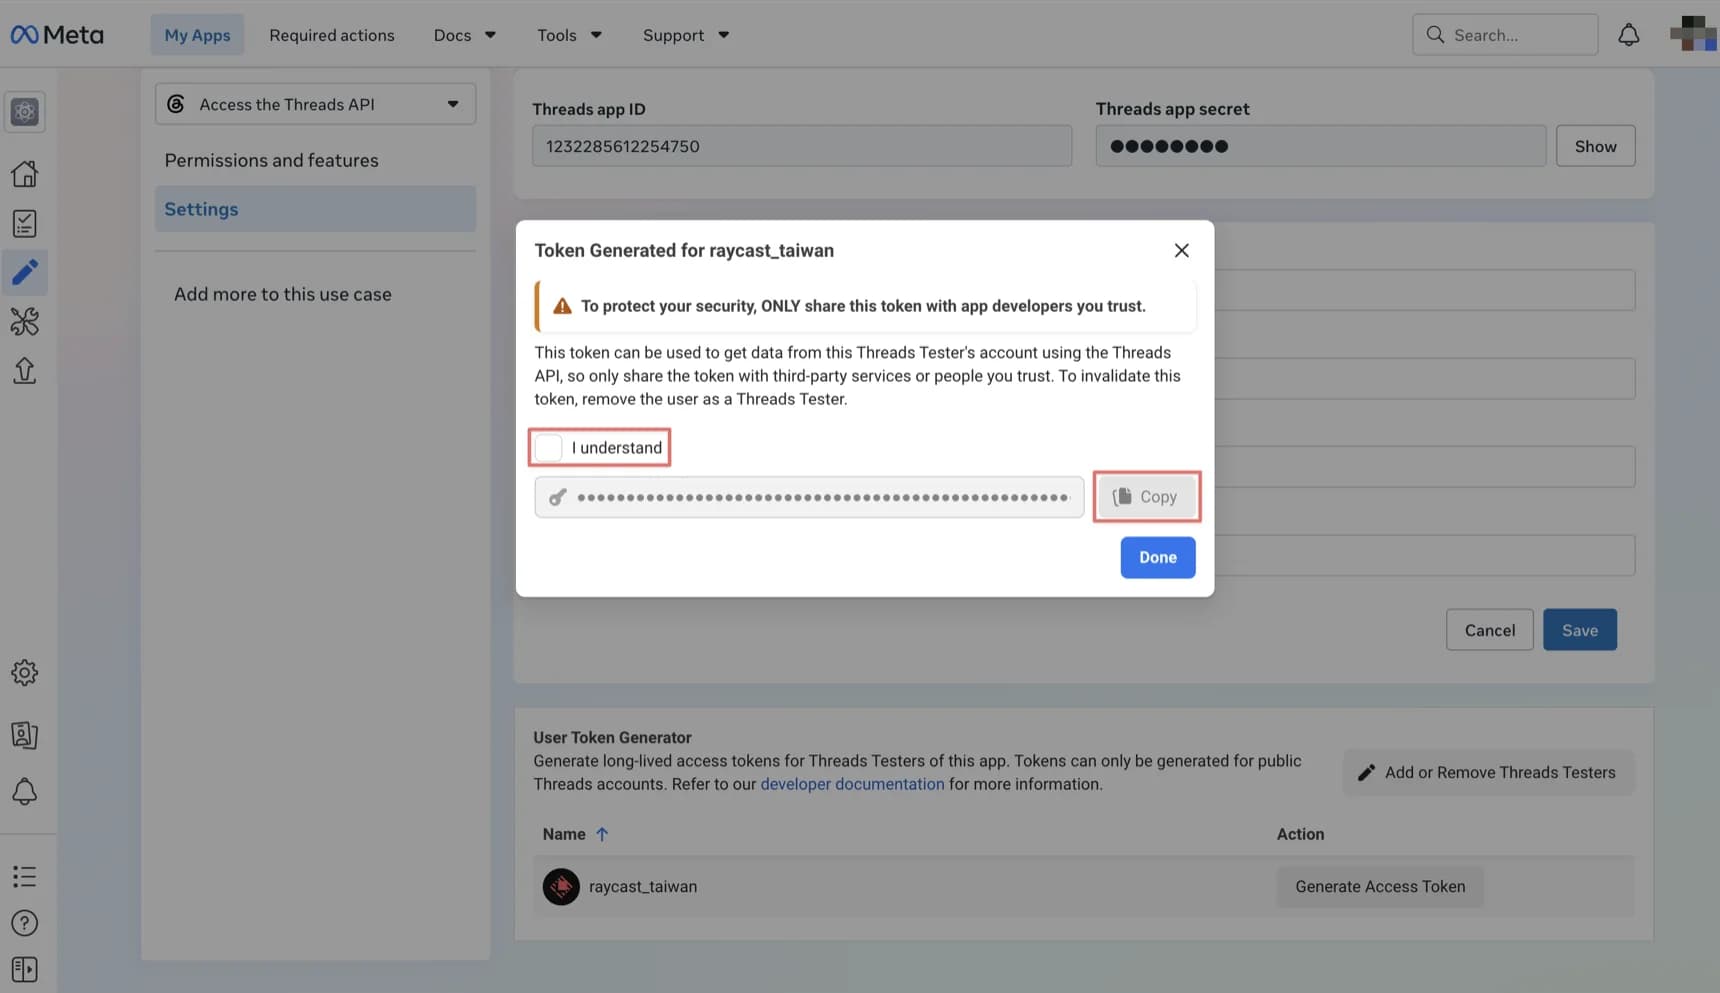Click the raycast_taiwan tester name
Viewport: 1720px width, 993px height.
click(643, 887)
